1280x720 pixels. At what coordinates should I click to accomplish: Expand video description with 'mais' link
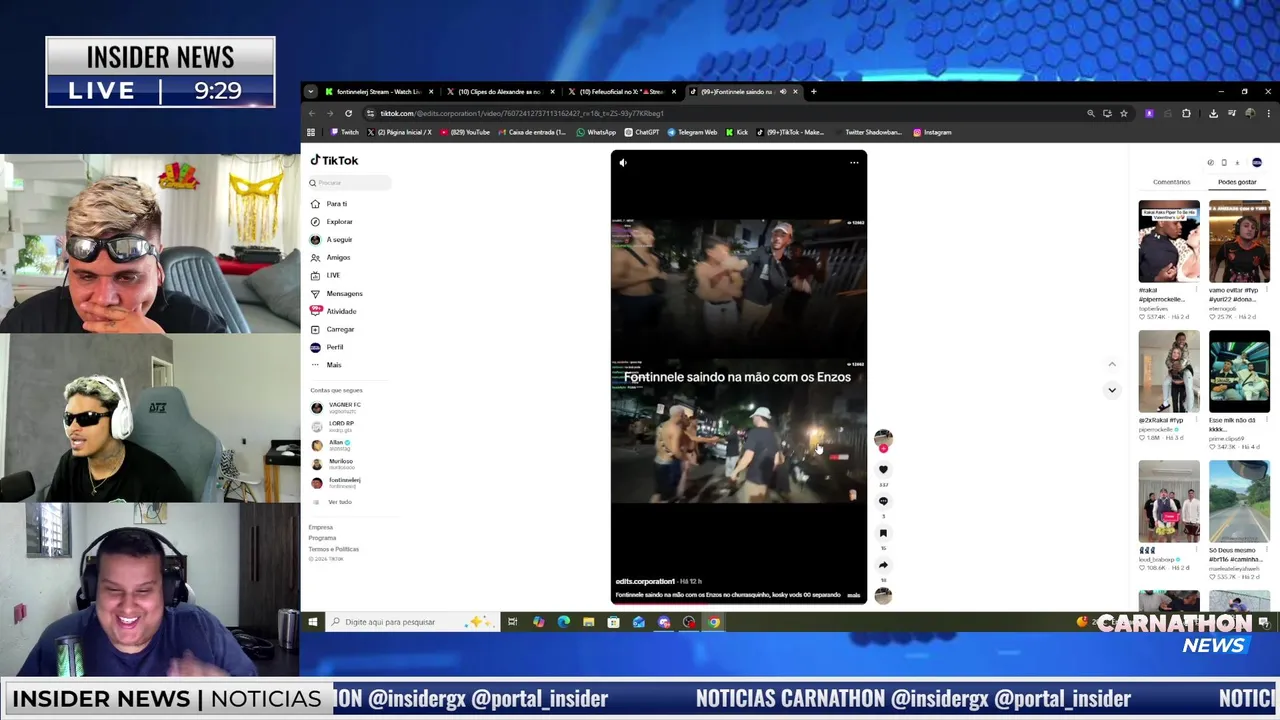tap(853, 595)
